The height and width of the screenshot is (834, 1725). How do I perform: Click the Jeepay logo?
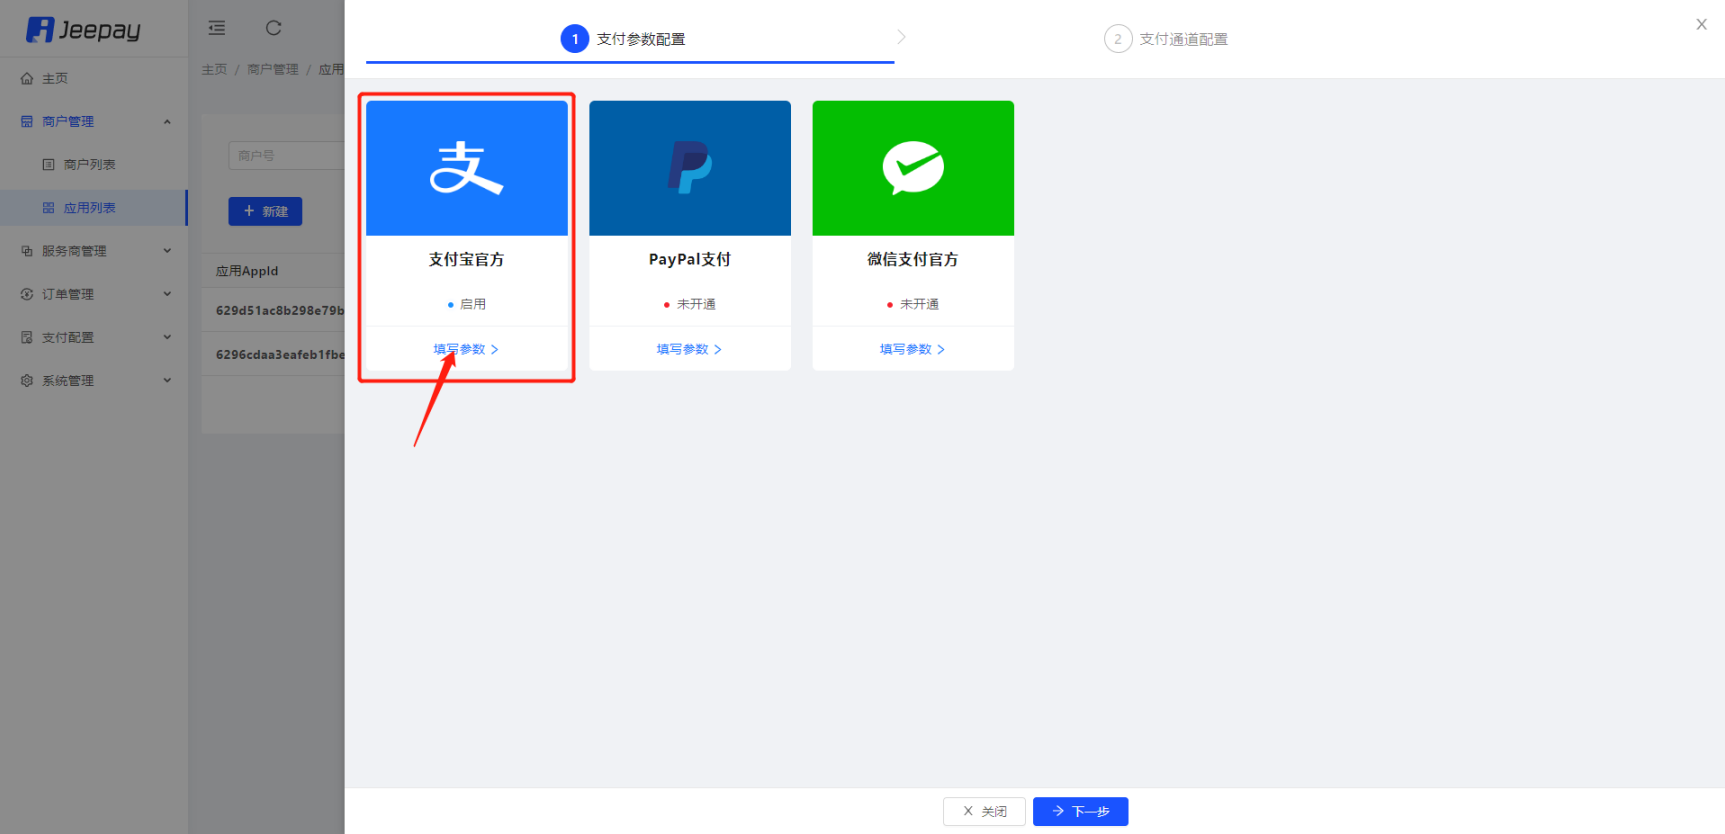[83, 30]
